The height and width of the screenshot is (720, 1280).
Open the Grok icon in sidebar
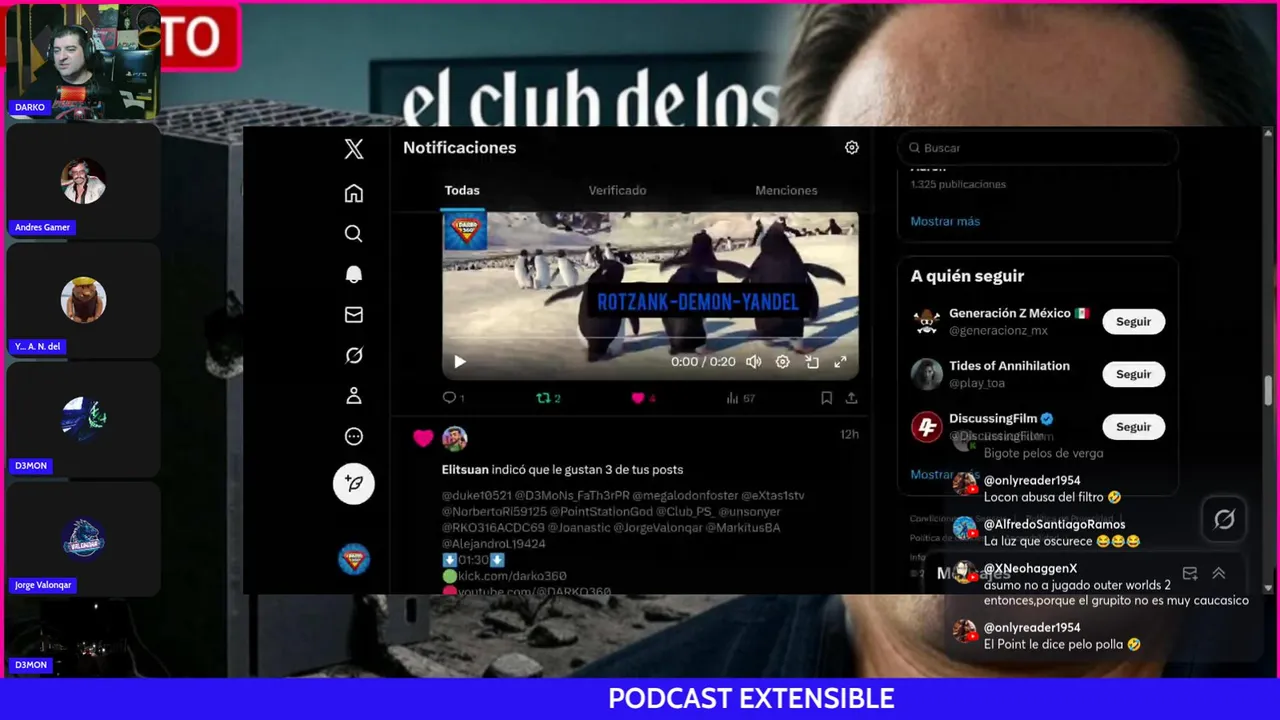354,355
